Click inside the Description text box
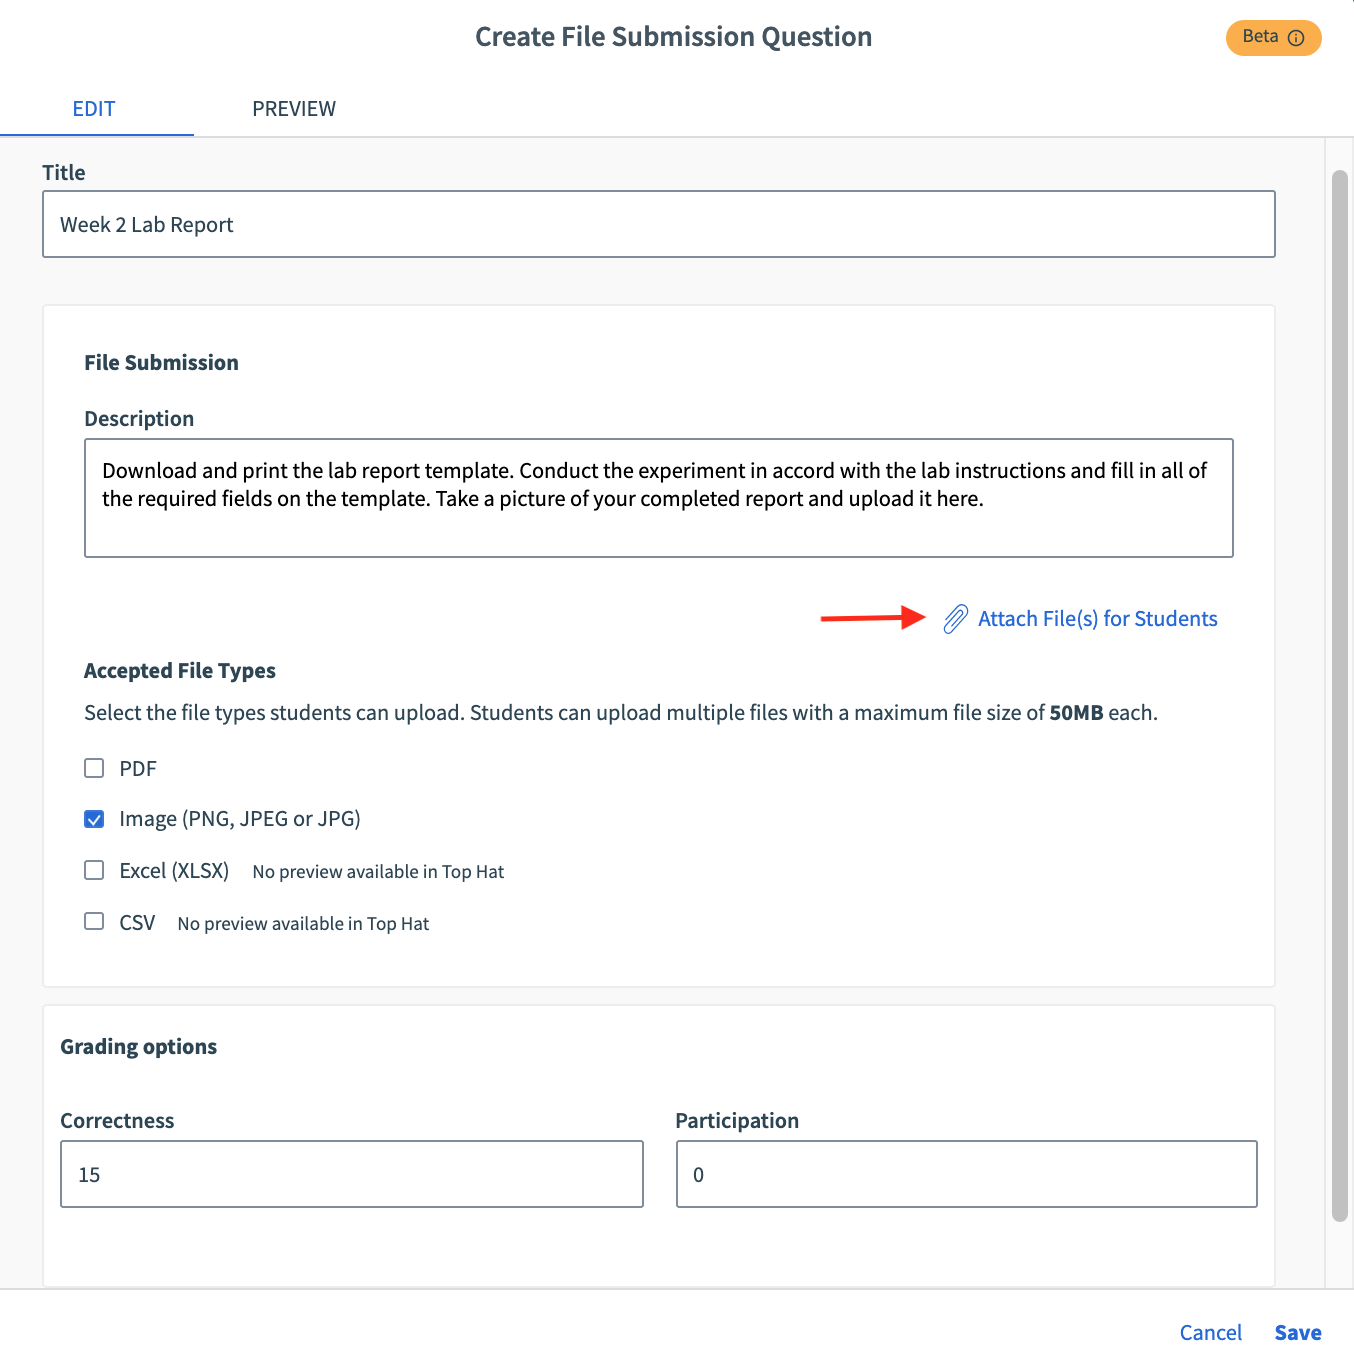1354x1364 pixels. coord(658,497)
